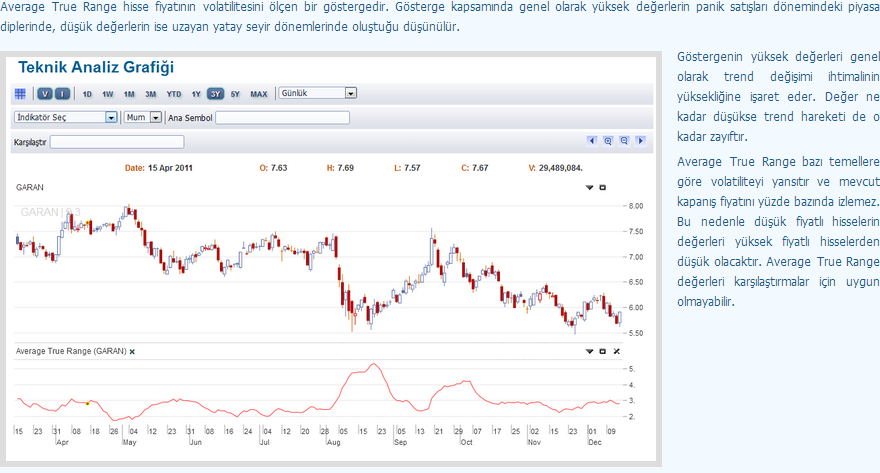
Task: Click the date value 15 Apr 2011
Action: [x=170, y=168]
